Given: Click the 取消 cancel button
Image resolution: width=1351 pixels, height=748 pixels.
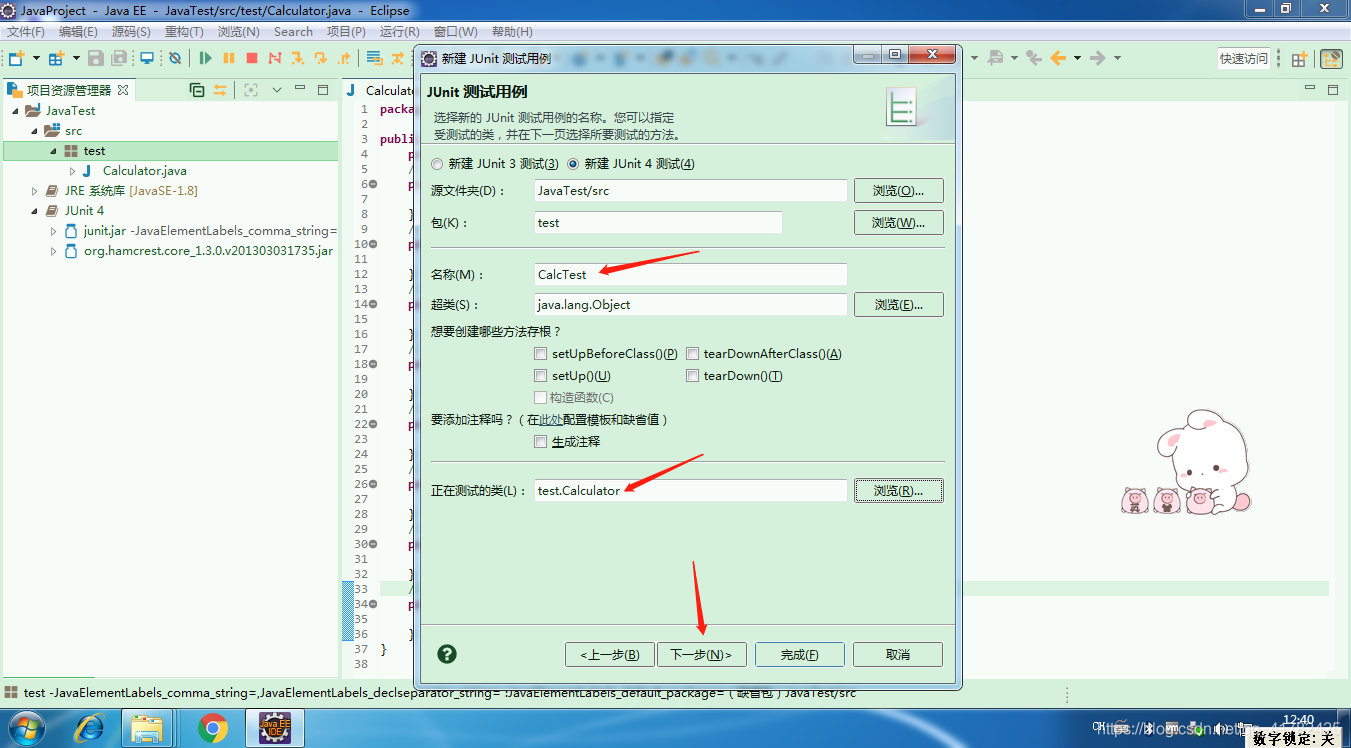Looking at the screenshot, I should tap(898, 655).
